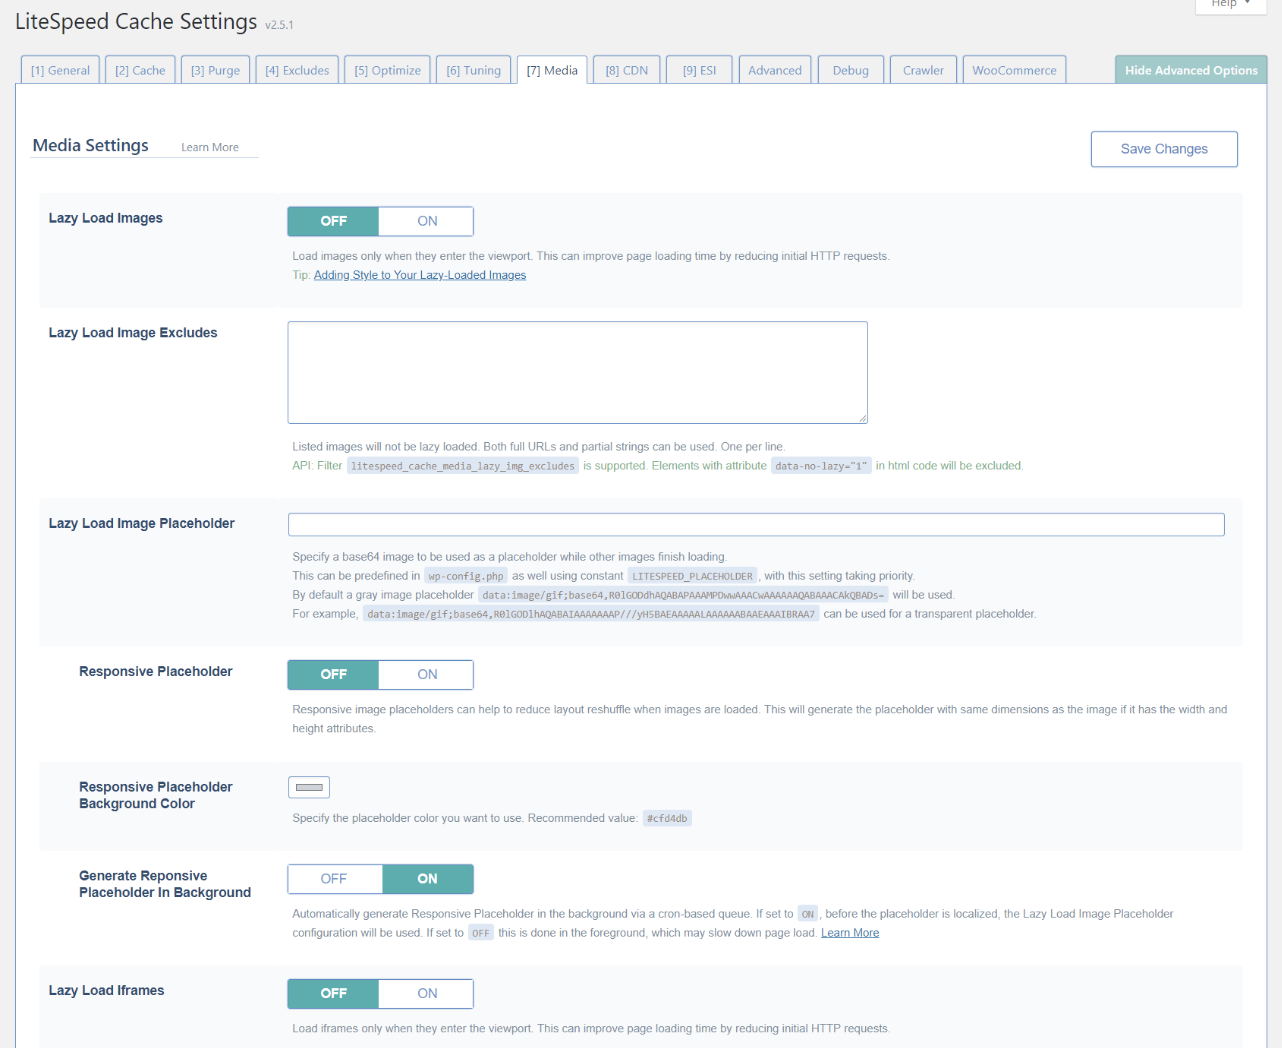1282x1048 pixels.
Task: Click the Save Changes button
Action: (x=1164, y=149)
